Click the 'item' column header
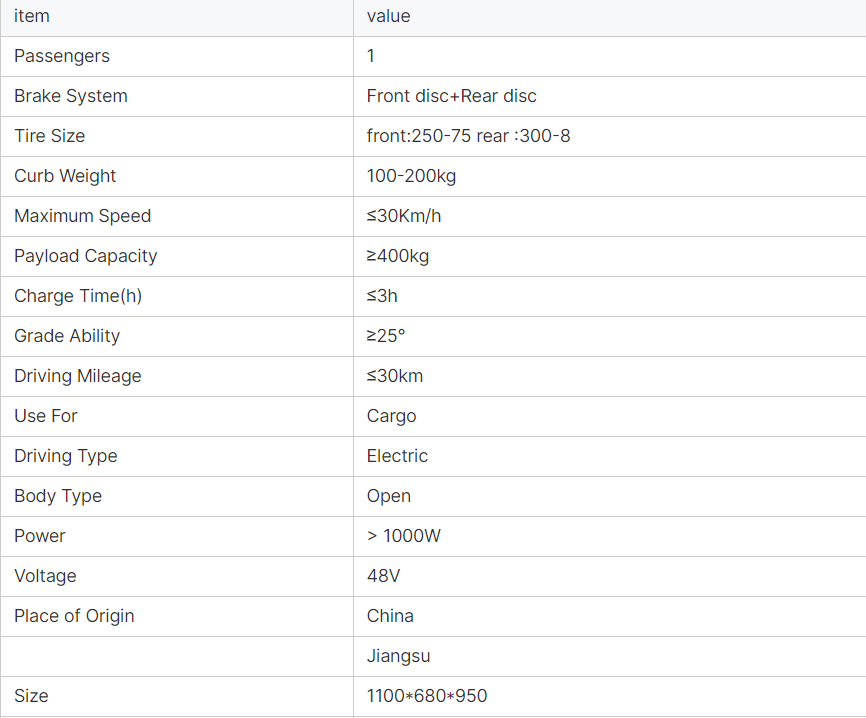The height and width of the screenshot is (718, 866). click(32, 16)
